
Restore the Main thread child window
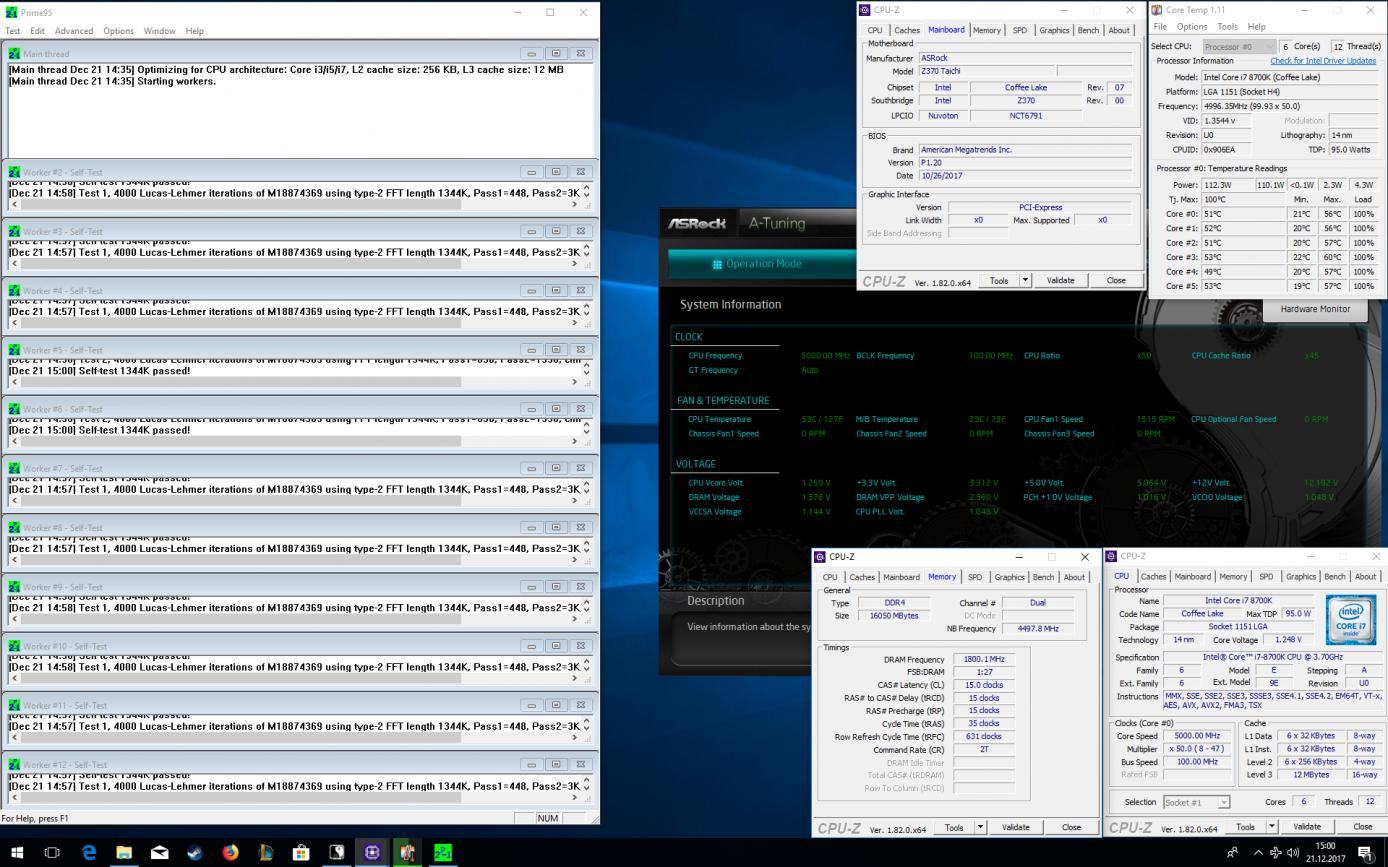[556, 53]
